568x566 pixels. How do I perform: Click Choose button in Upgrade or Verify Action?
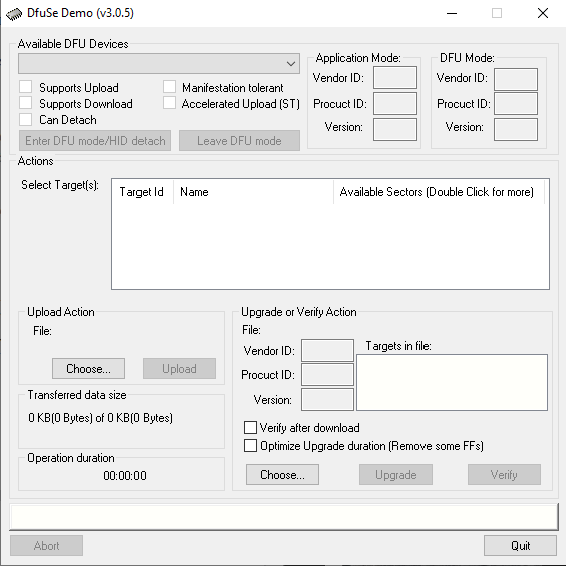click(x=282, y=474)
